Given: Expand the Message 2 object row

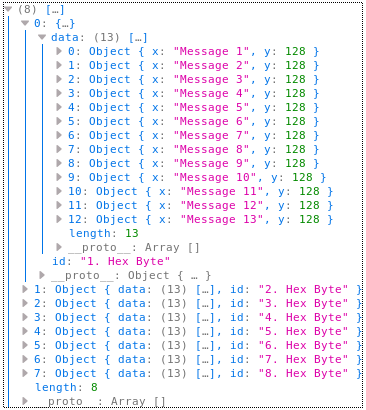Looking at the screenshot, I should [59, 65].
